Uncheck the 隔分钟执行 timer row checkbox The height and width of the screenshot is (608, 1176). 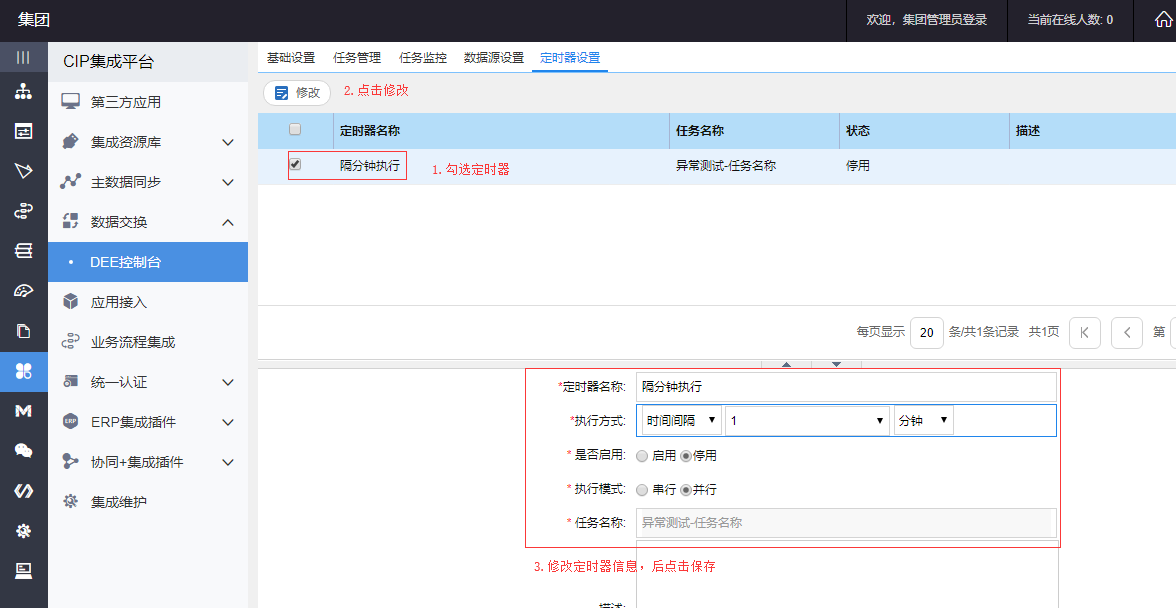click(x=295, y=164)
